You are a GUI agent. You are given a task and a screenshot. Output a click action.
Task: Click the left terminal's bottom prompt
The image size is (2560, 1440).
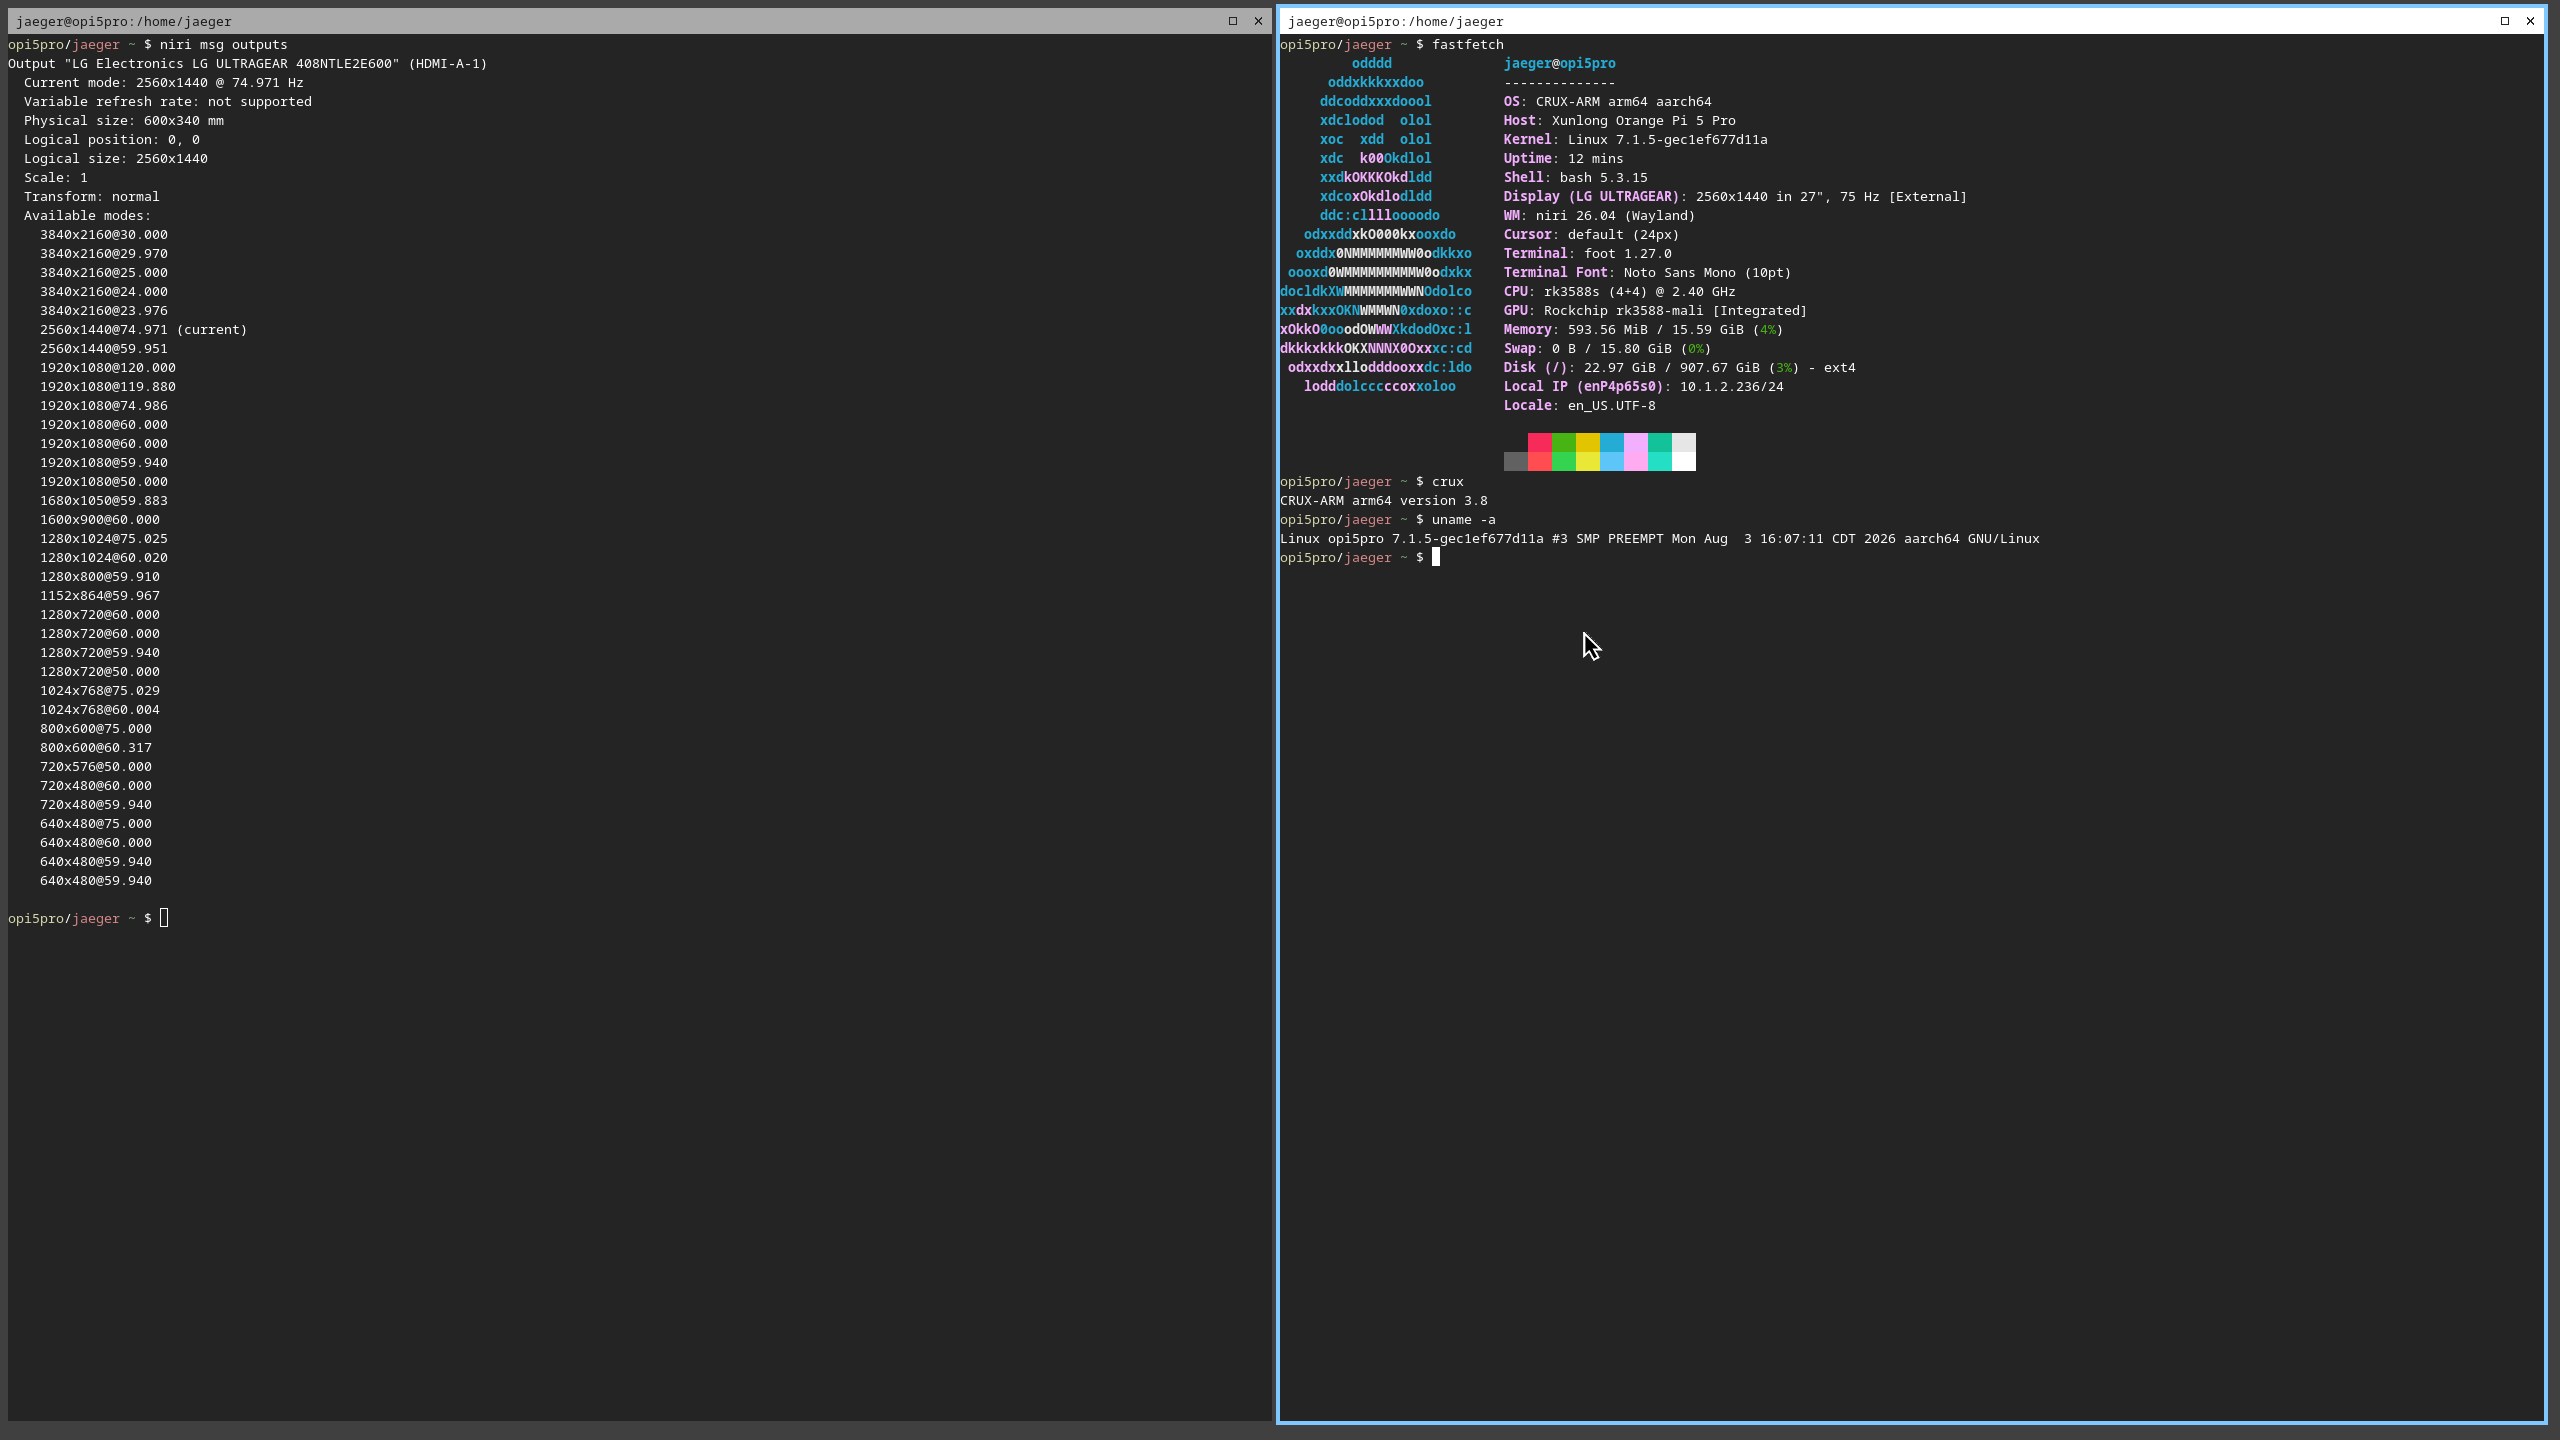pos(88,919)
